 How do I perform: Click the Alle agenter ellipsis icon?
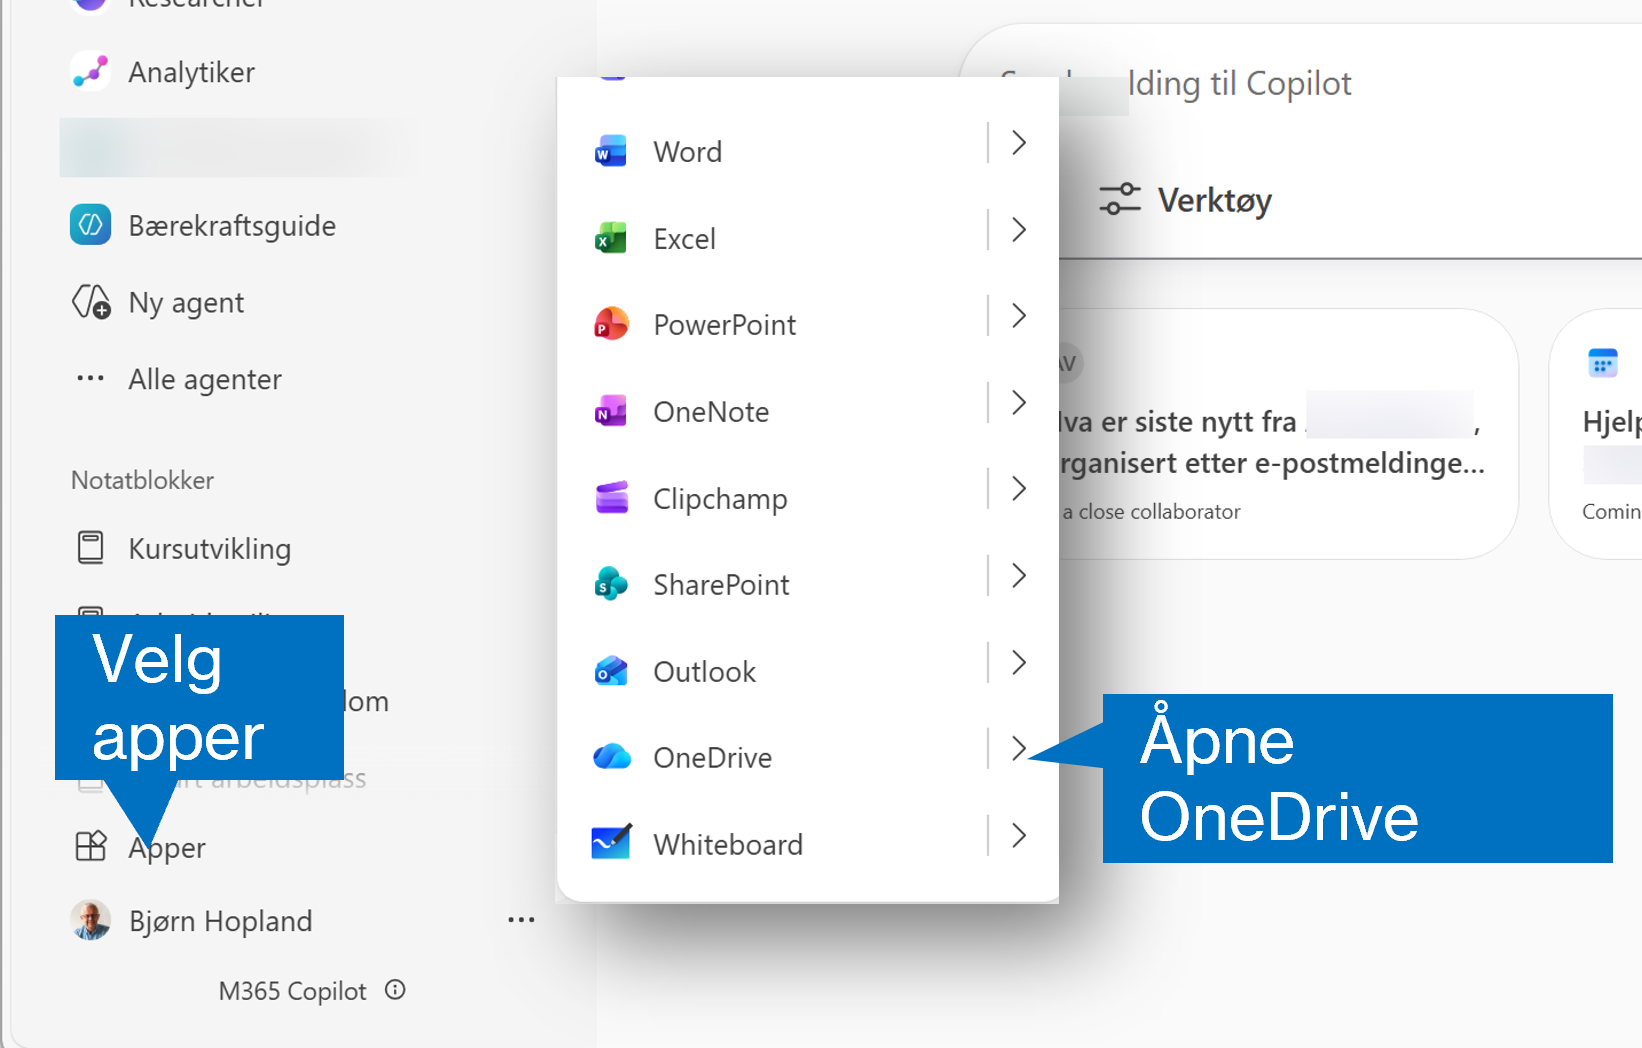coord(90,379)
